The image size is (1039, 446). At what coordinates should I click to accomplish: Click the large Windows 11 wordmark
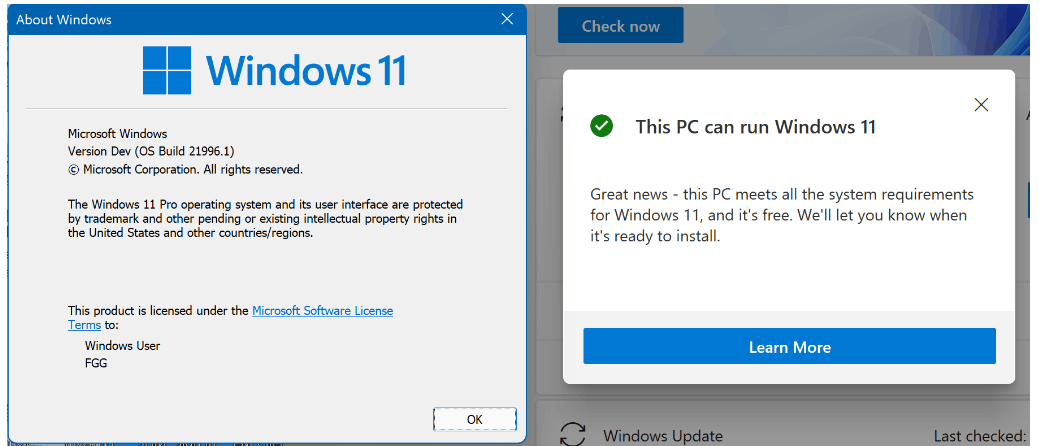point(305,70)
